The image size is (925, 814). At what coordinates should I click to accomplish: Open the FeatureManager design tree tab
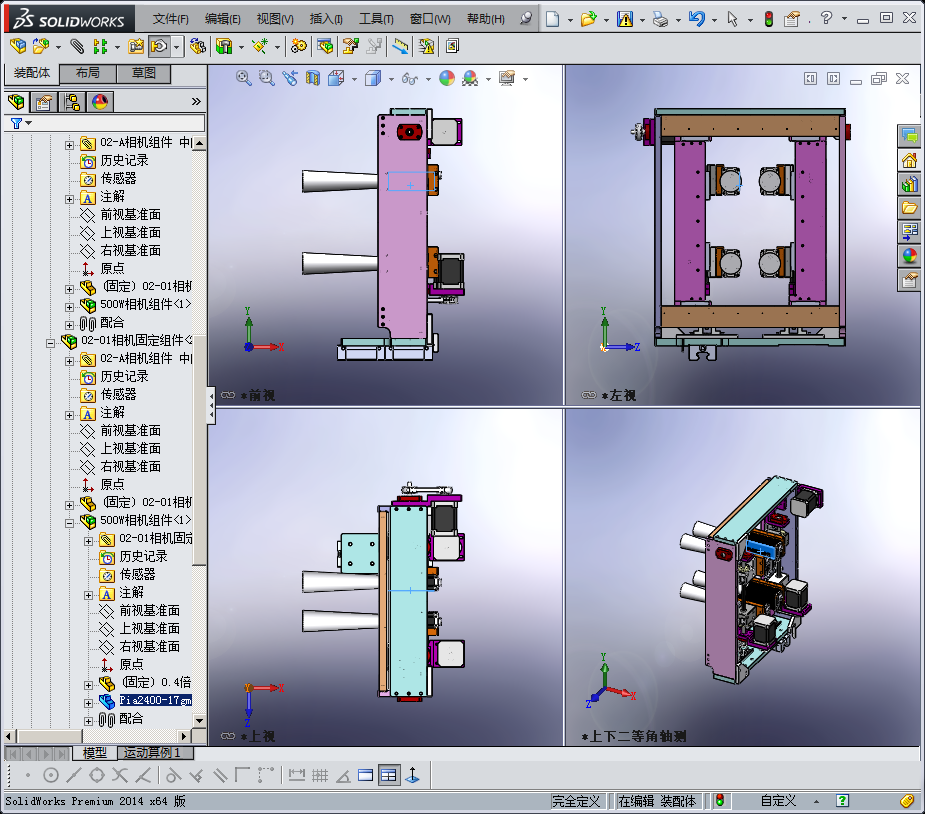(x=17, y=102)
